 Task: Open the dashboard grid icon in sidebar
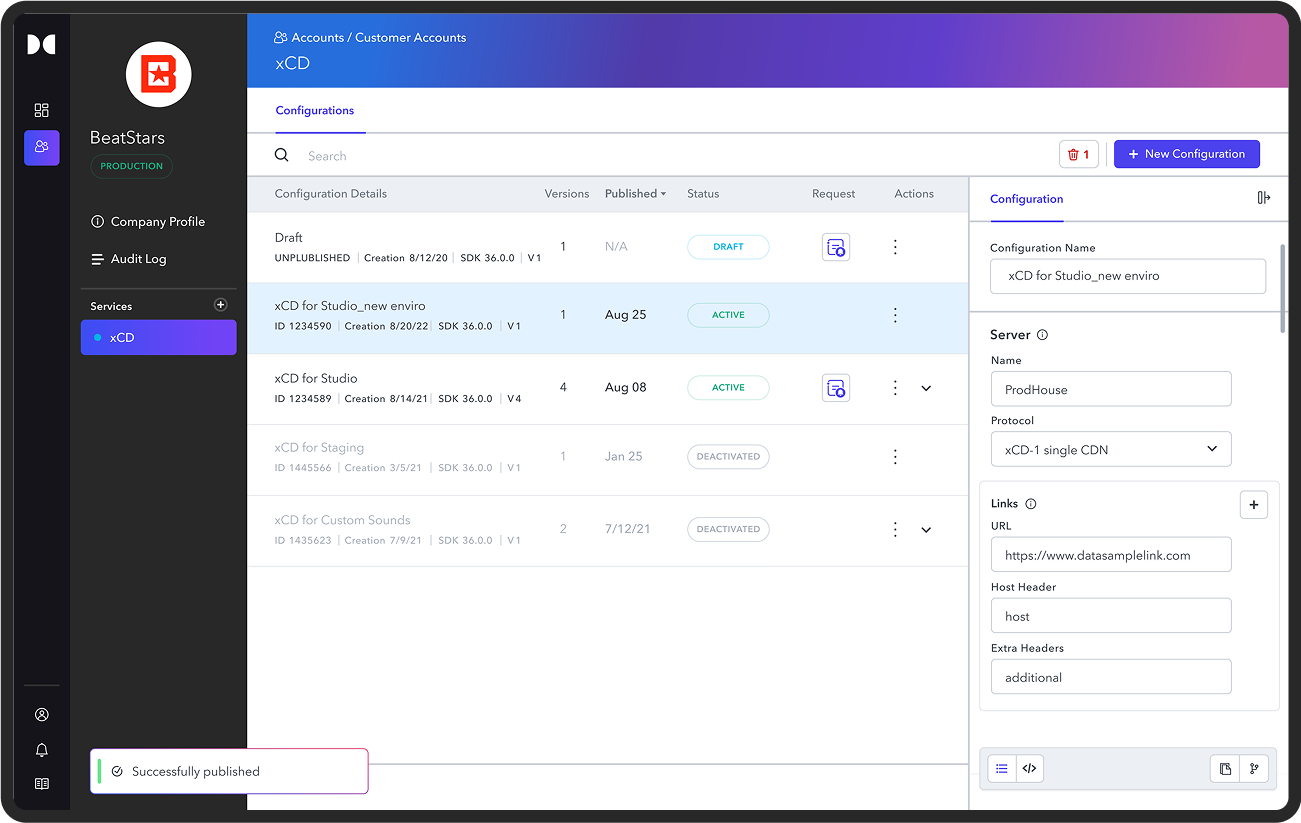pyautogui.click(x=41, y=110)
